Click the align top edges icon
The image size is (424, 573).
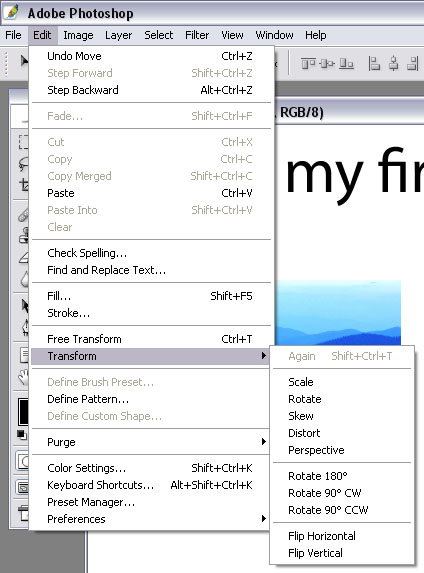pyautogui.click(x=308, y=64)
